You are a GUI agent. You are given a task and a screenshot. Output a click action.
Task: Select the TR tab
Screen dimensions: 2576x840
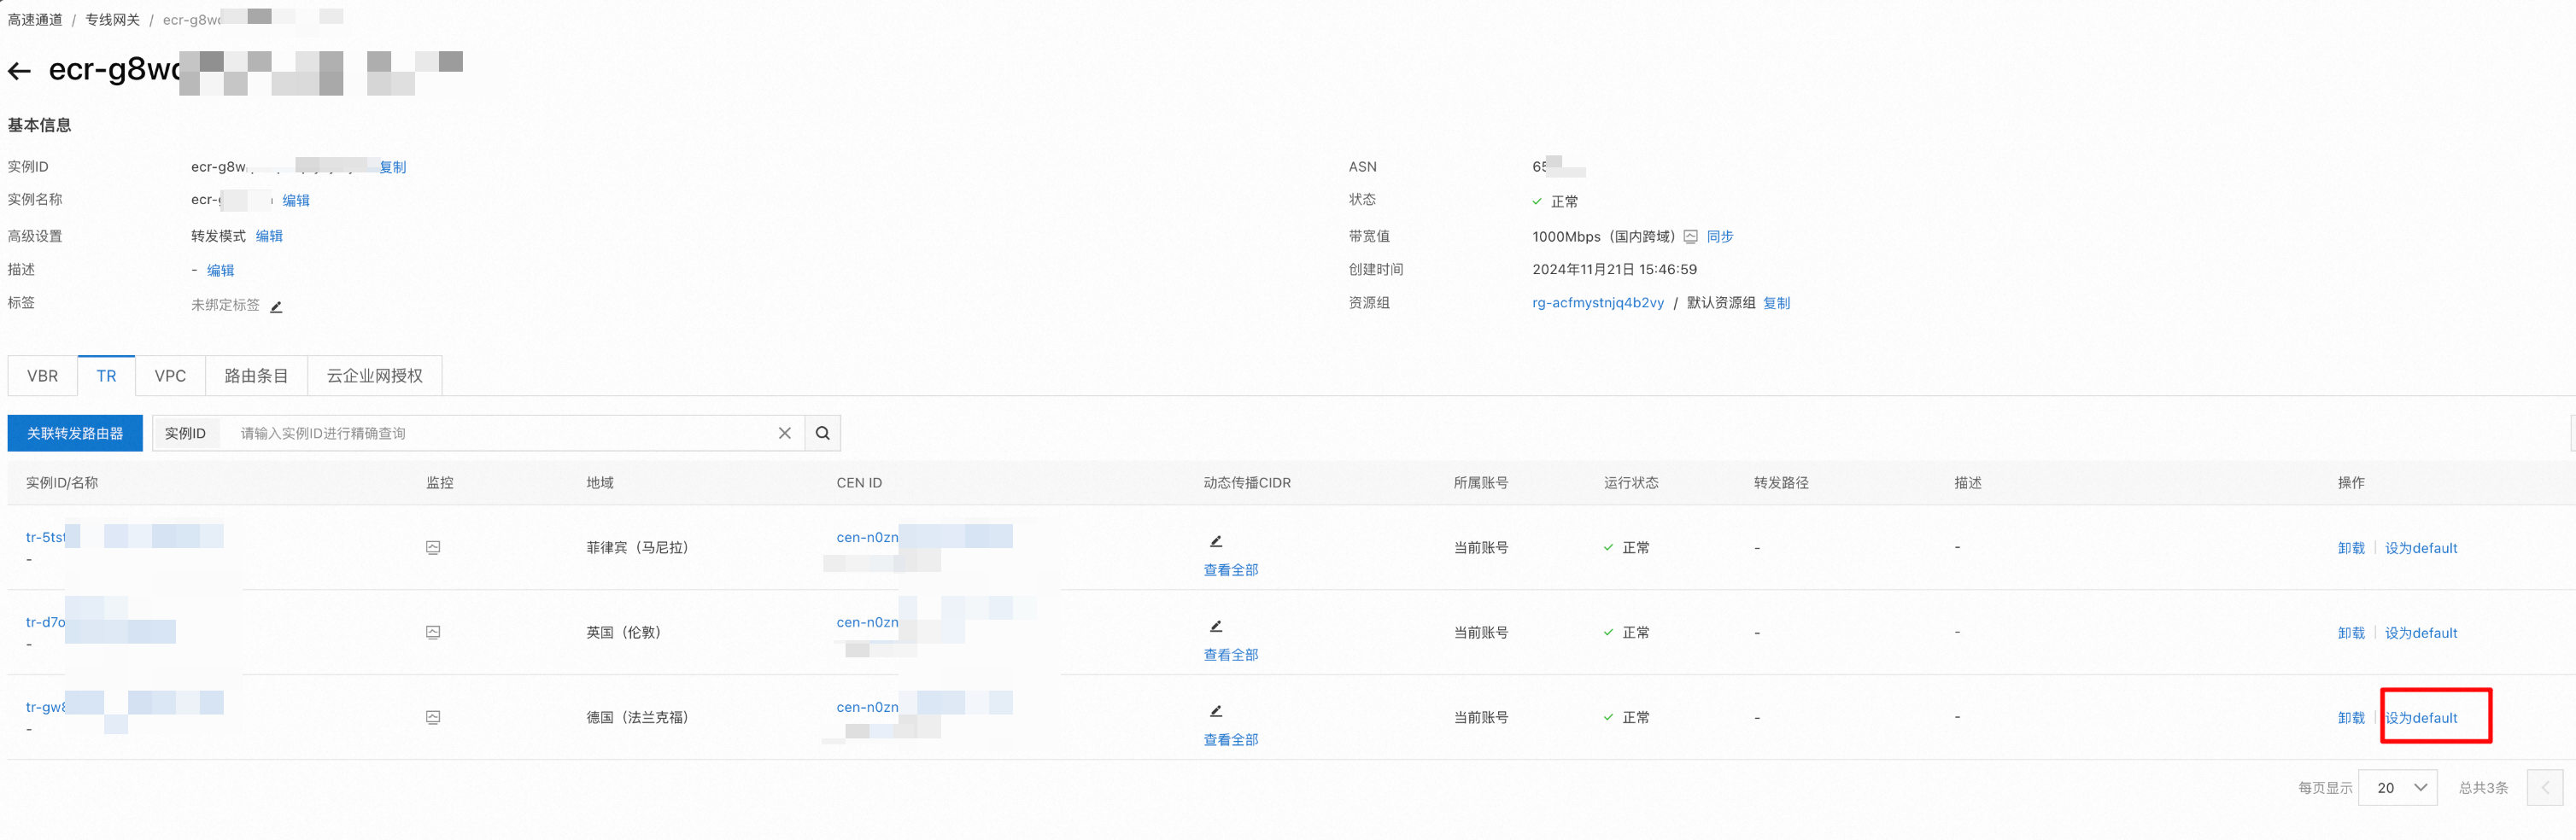[x=106, y=376]
